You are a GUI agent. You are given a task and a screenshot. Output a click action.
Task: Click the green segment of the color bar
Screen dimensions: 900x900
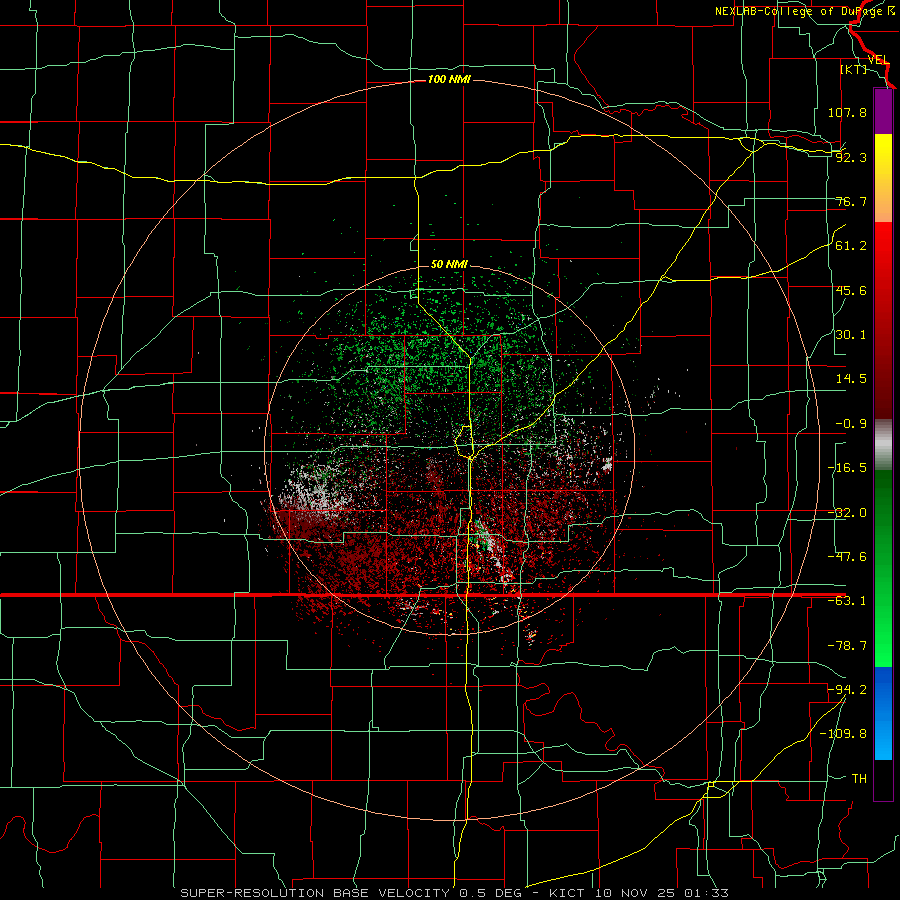pyautogui.click(x=883, y=568)
